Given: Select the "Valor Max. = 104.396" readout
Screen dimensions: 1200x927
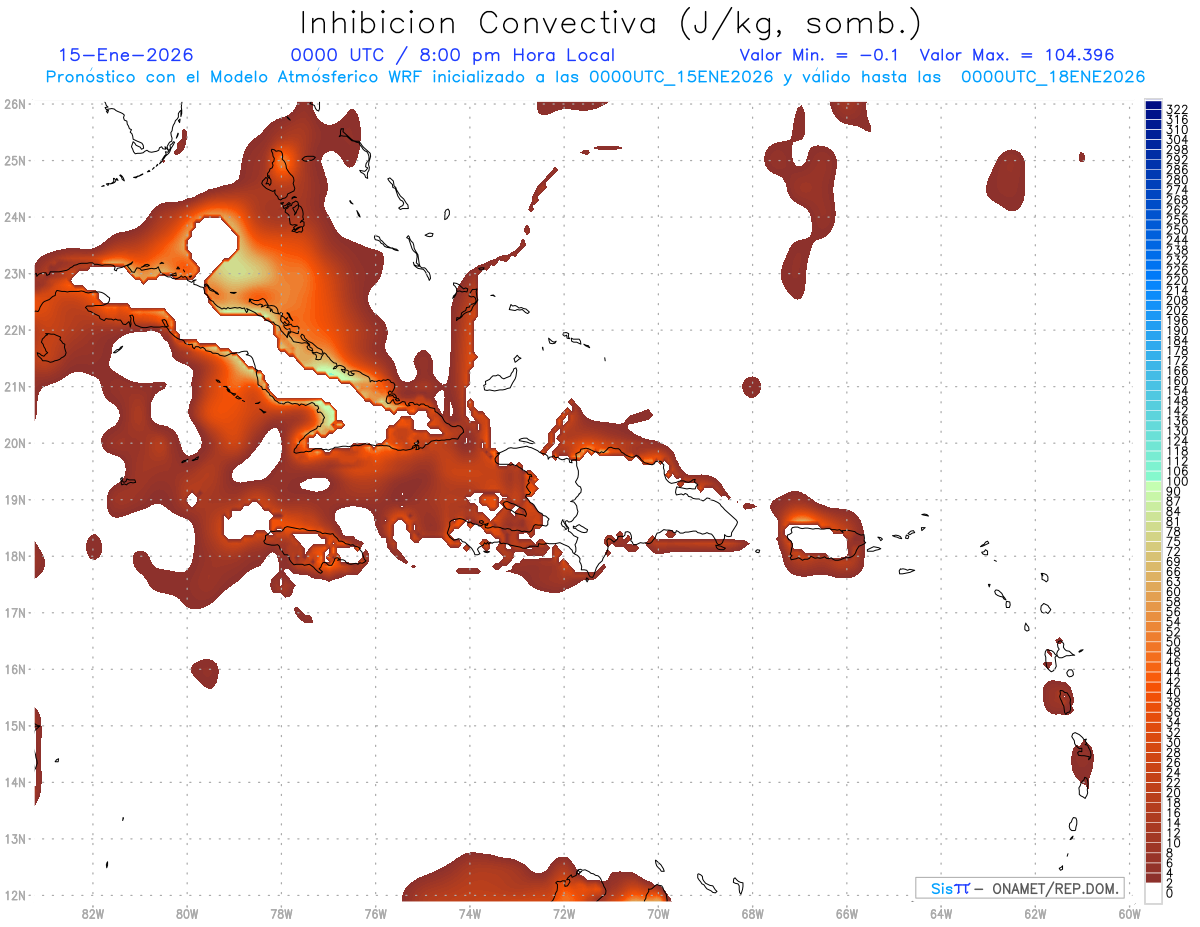Looking at the screenshot, I should click(1017, 55).
